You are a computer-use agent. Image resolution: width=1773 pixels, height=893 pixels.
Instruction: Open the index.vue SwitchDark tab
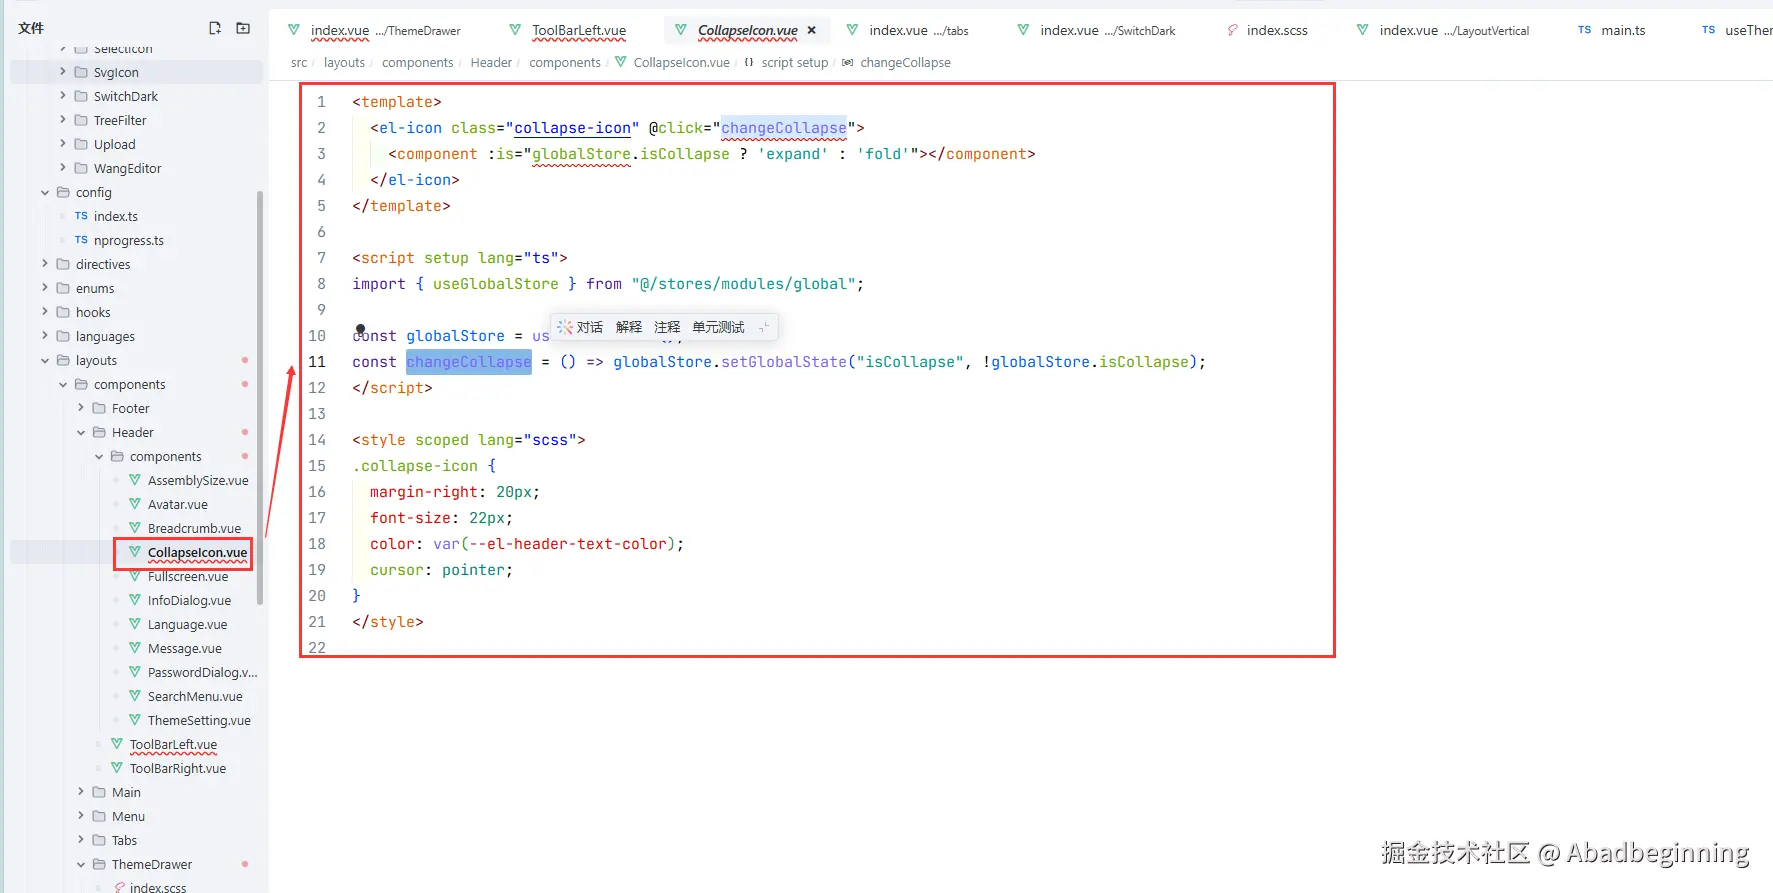tap(1096, 30)
